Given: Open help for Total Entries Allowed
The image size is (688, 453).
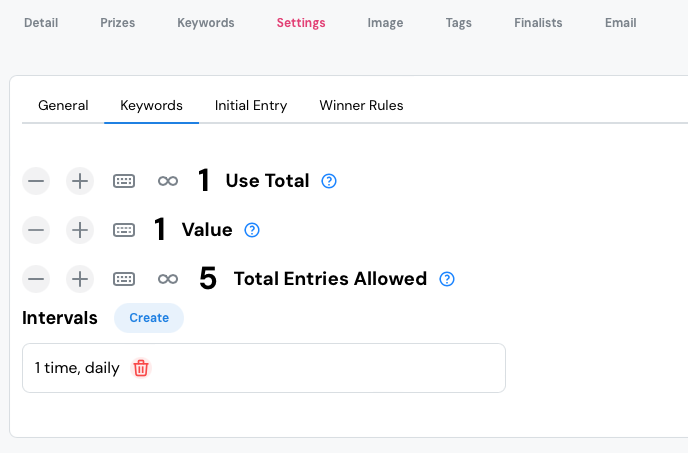Looking at the screenshot, I should (x=447, y=279).
